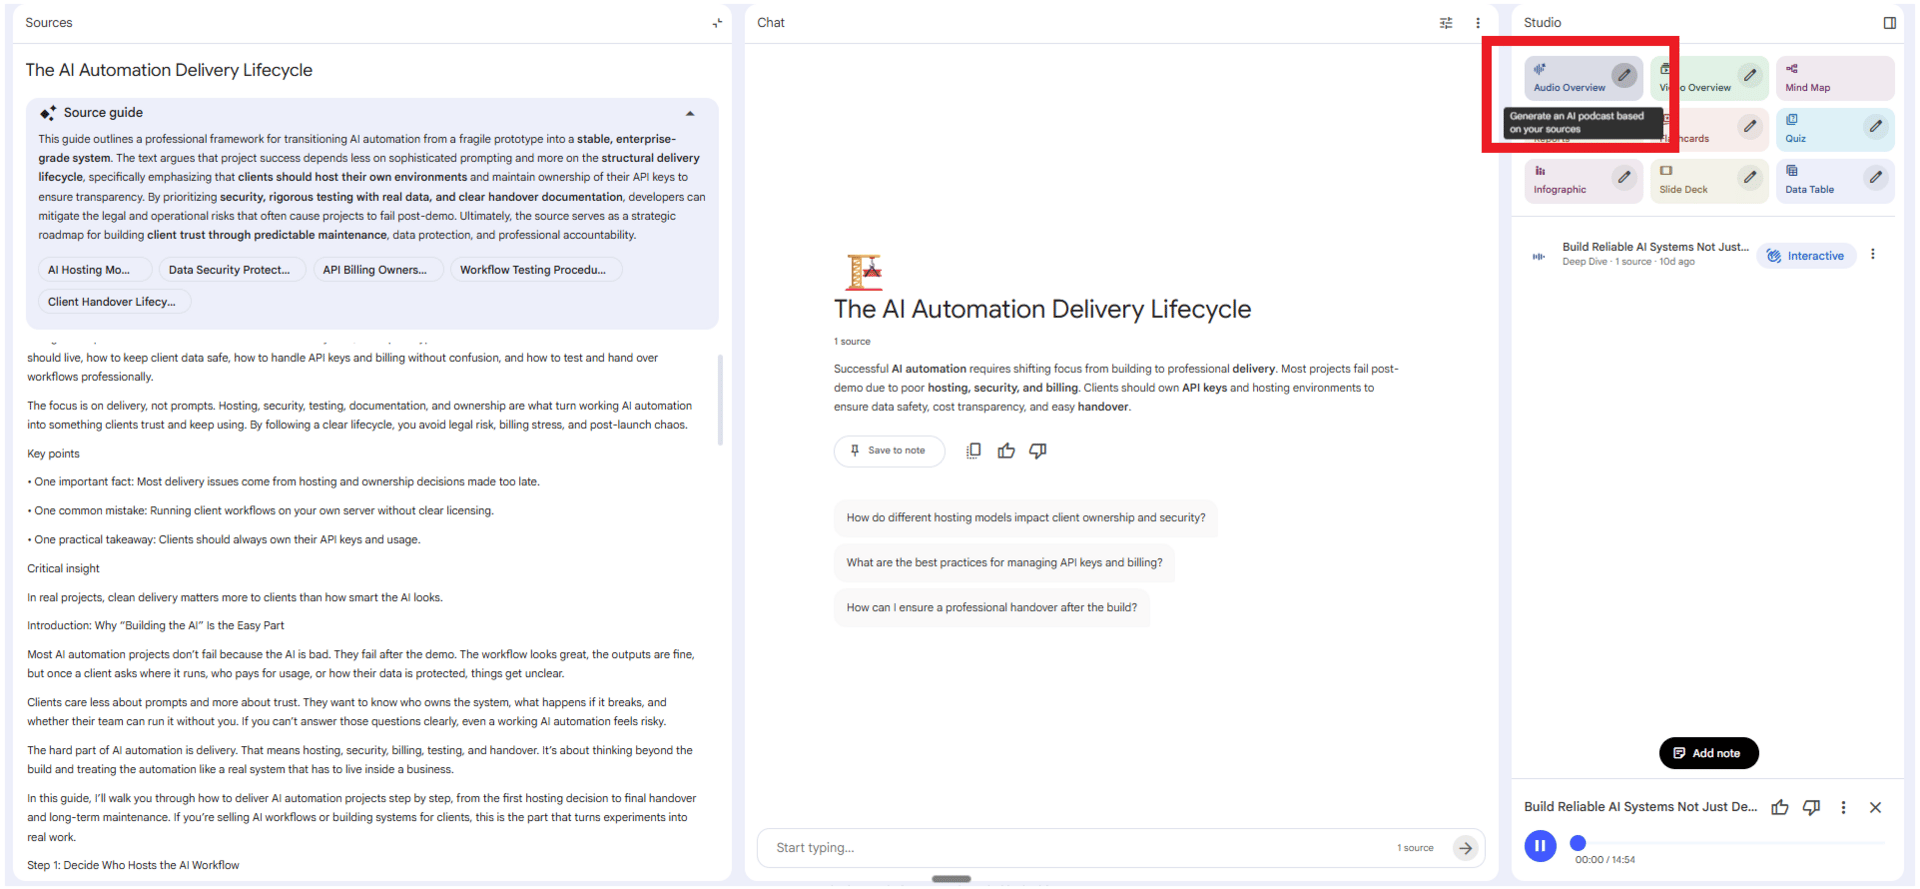Click the Chat panel header label
Screen dimensions: 1920x889
point(770,23)
